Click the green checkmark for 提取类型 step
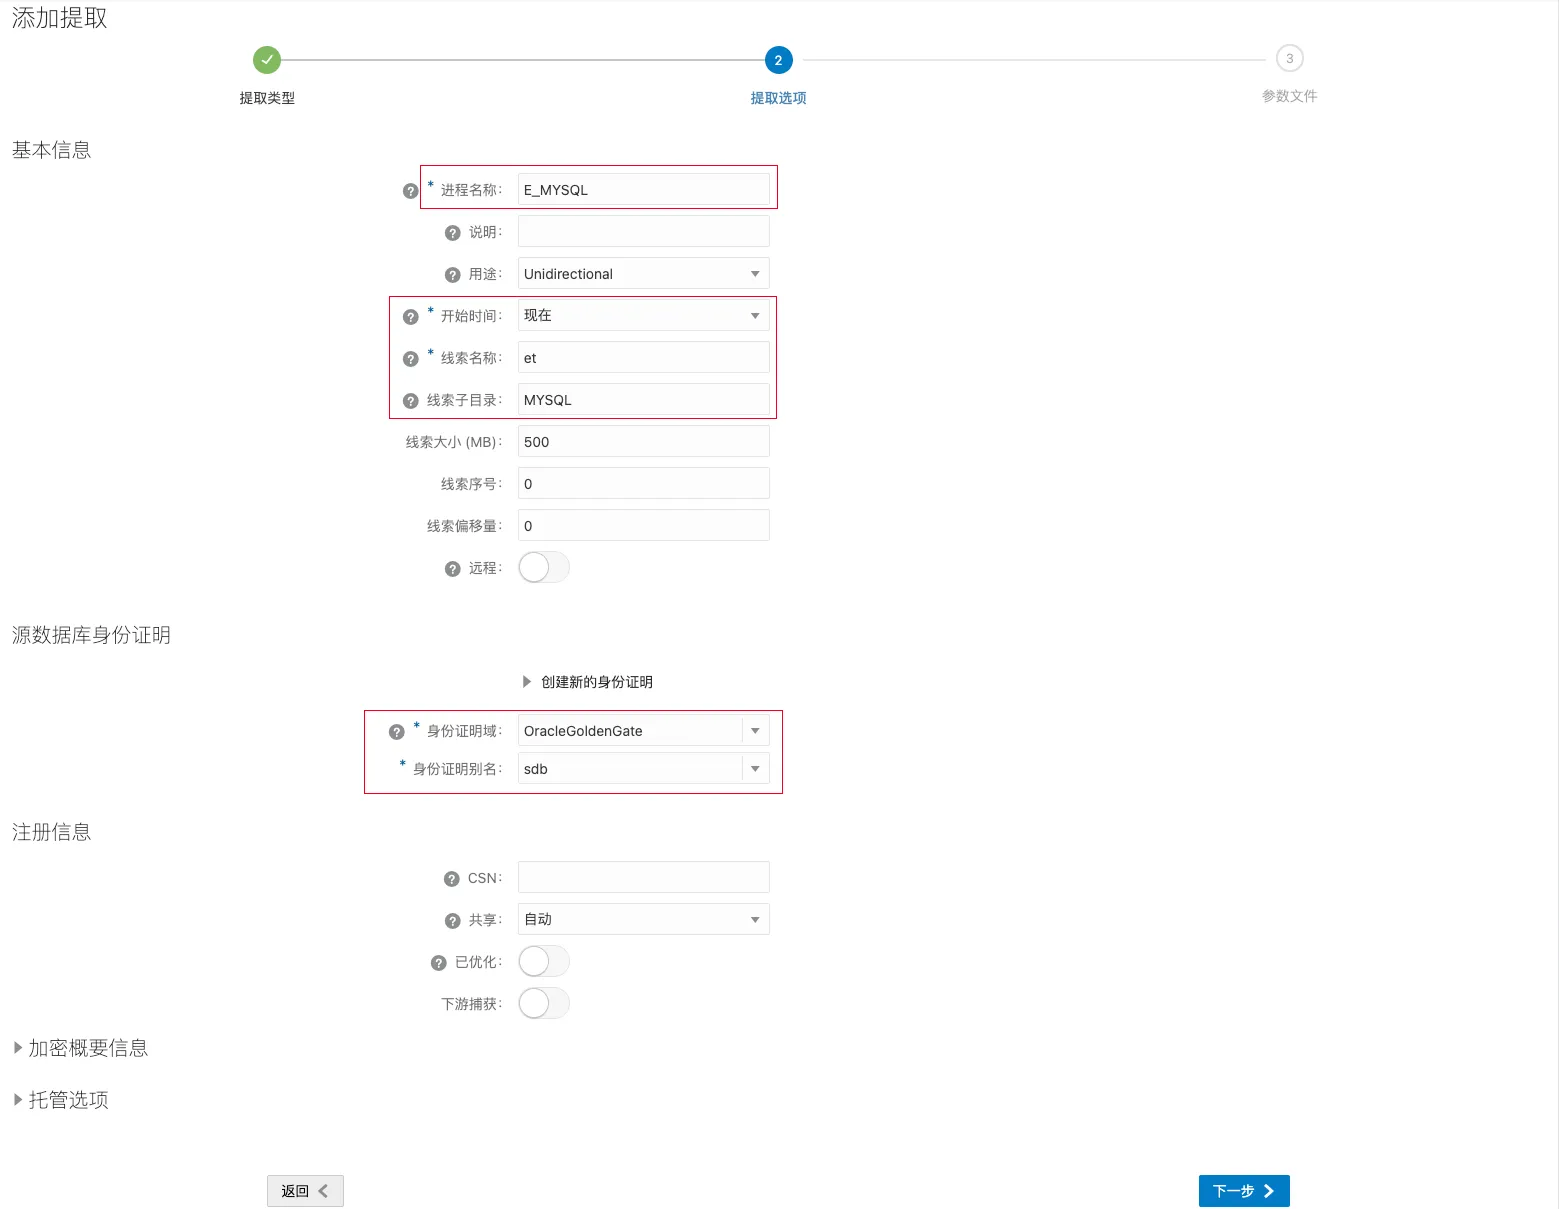1559x1209 pixels. (267, 60)
